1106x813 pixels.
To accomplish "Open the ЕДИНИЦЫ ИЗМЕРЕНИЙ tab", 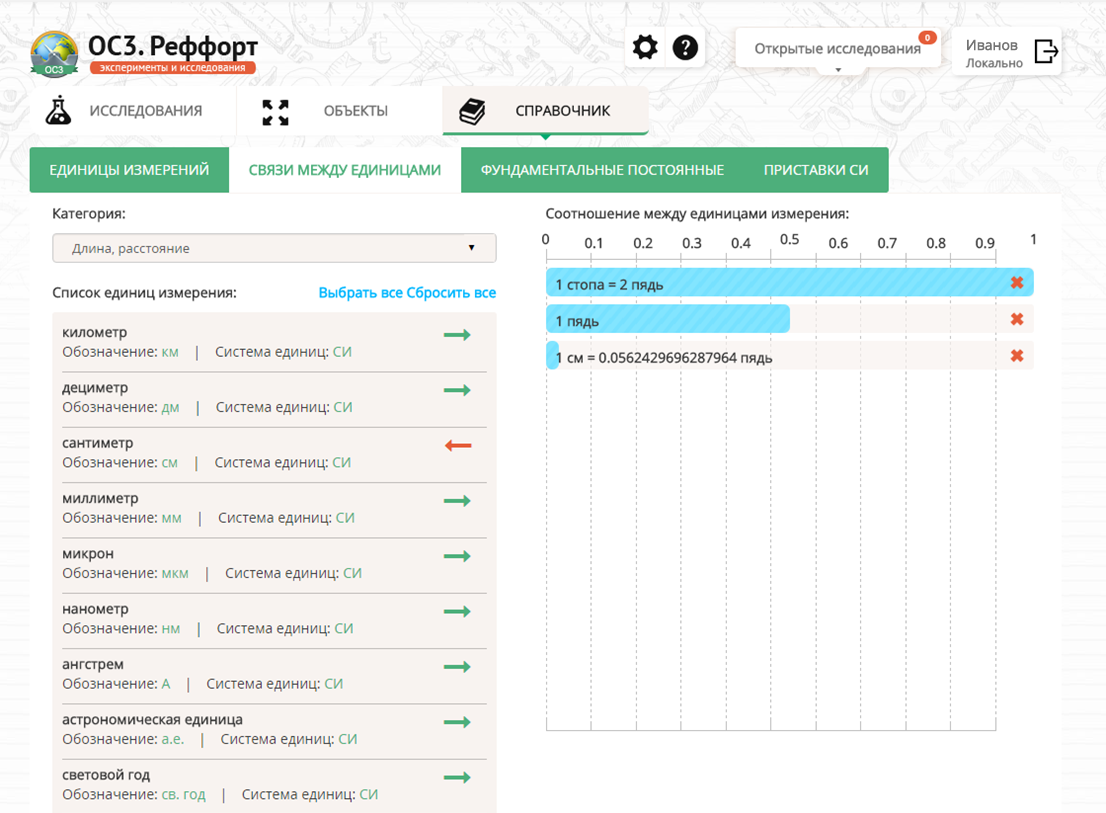I will click(x=129, y=170).
